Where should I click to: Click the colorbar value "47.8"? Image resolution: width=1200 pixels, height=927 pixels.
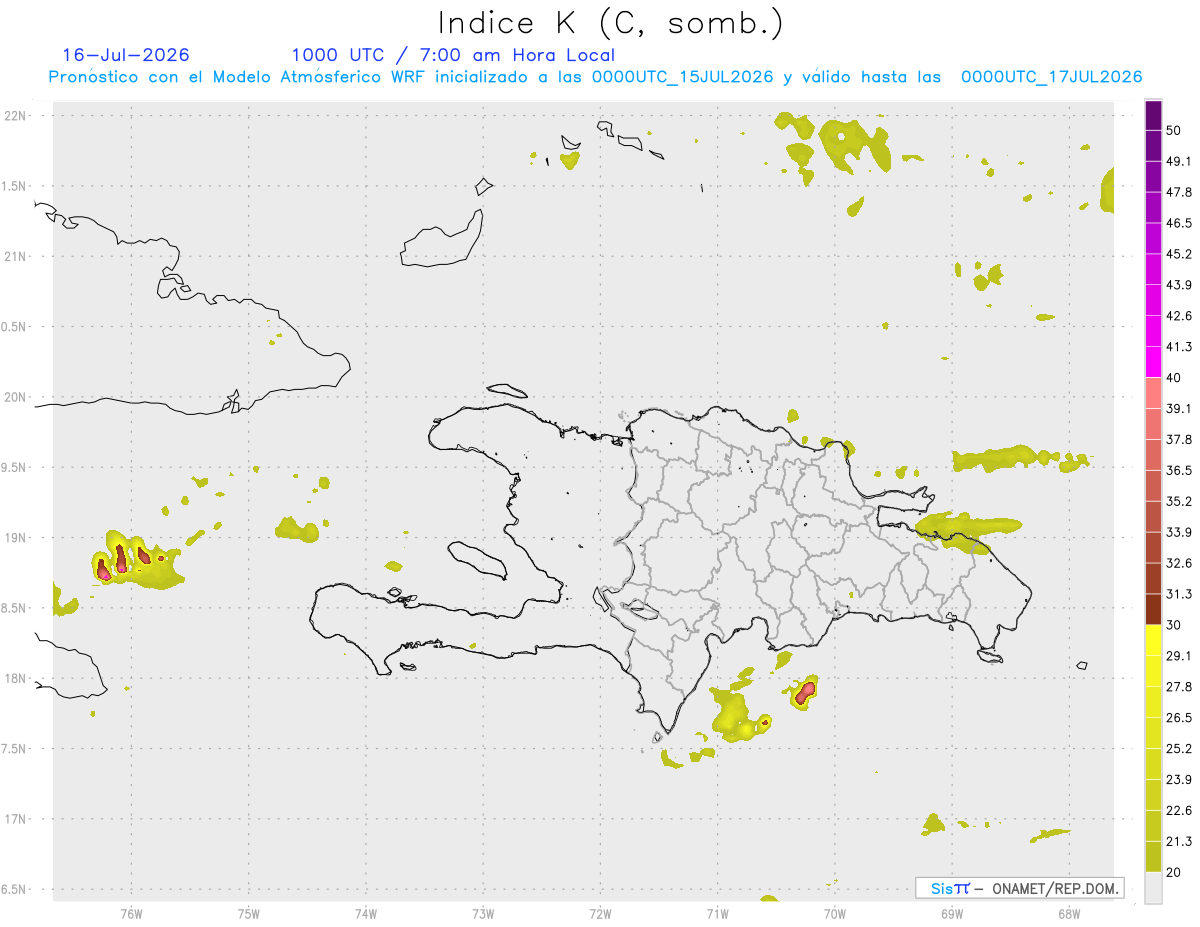coord(1179,192)
